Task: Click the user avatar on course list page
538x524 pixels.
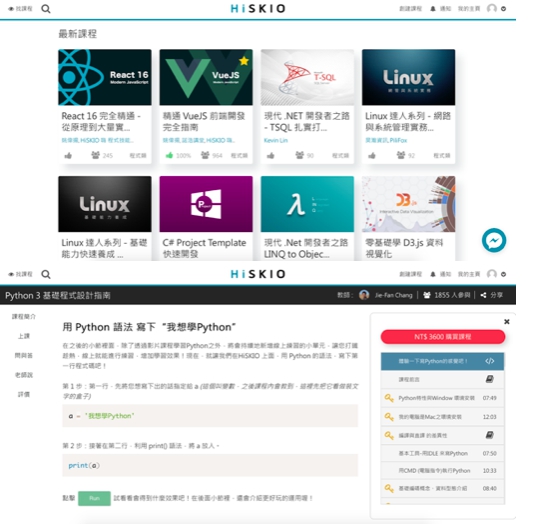Action: click(x=492, y=8)
